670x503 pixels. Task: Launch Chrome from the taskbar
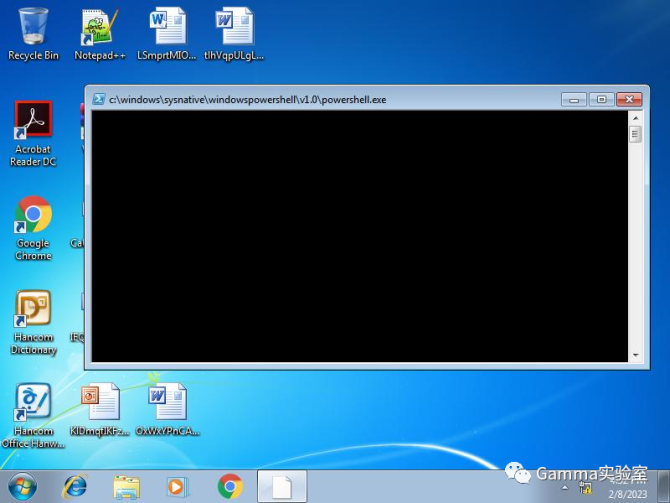230,486
